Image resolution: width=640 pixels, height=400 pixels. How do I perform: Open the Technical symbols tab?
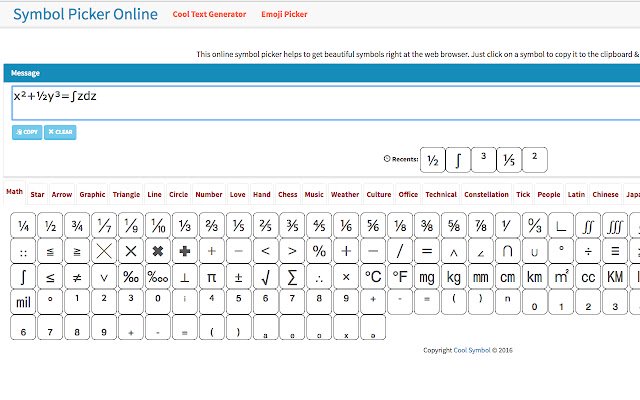point(441,194)
